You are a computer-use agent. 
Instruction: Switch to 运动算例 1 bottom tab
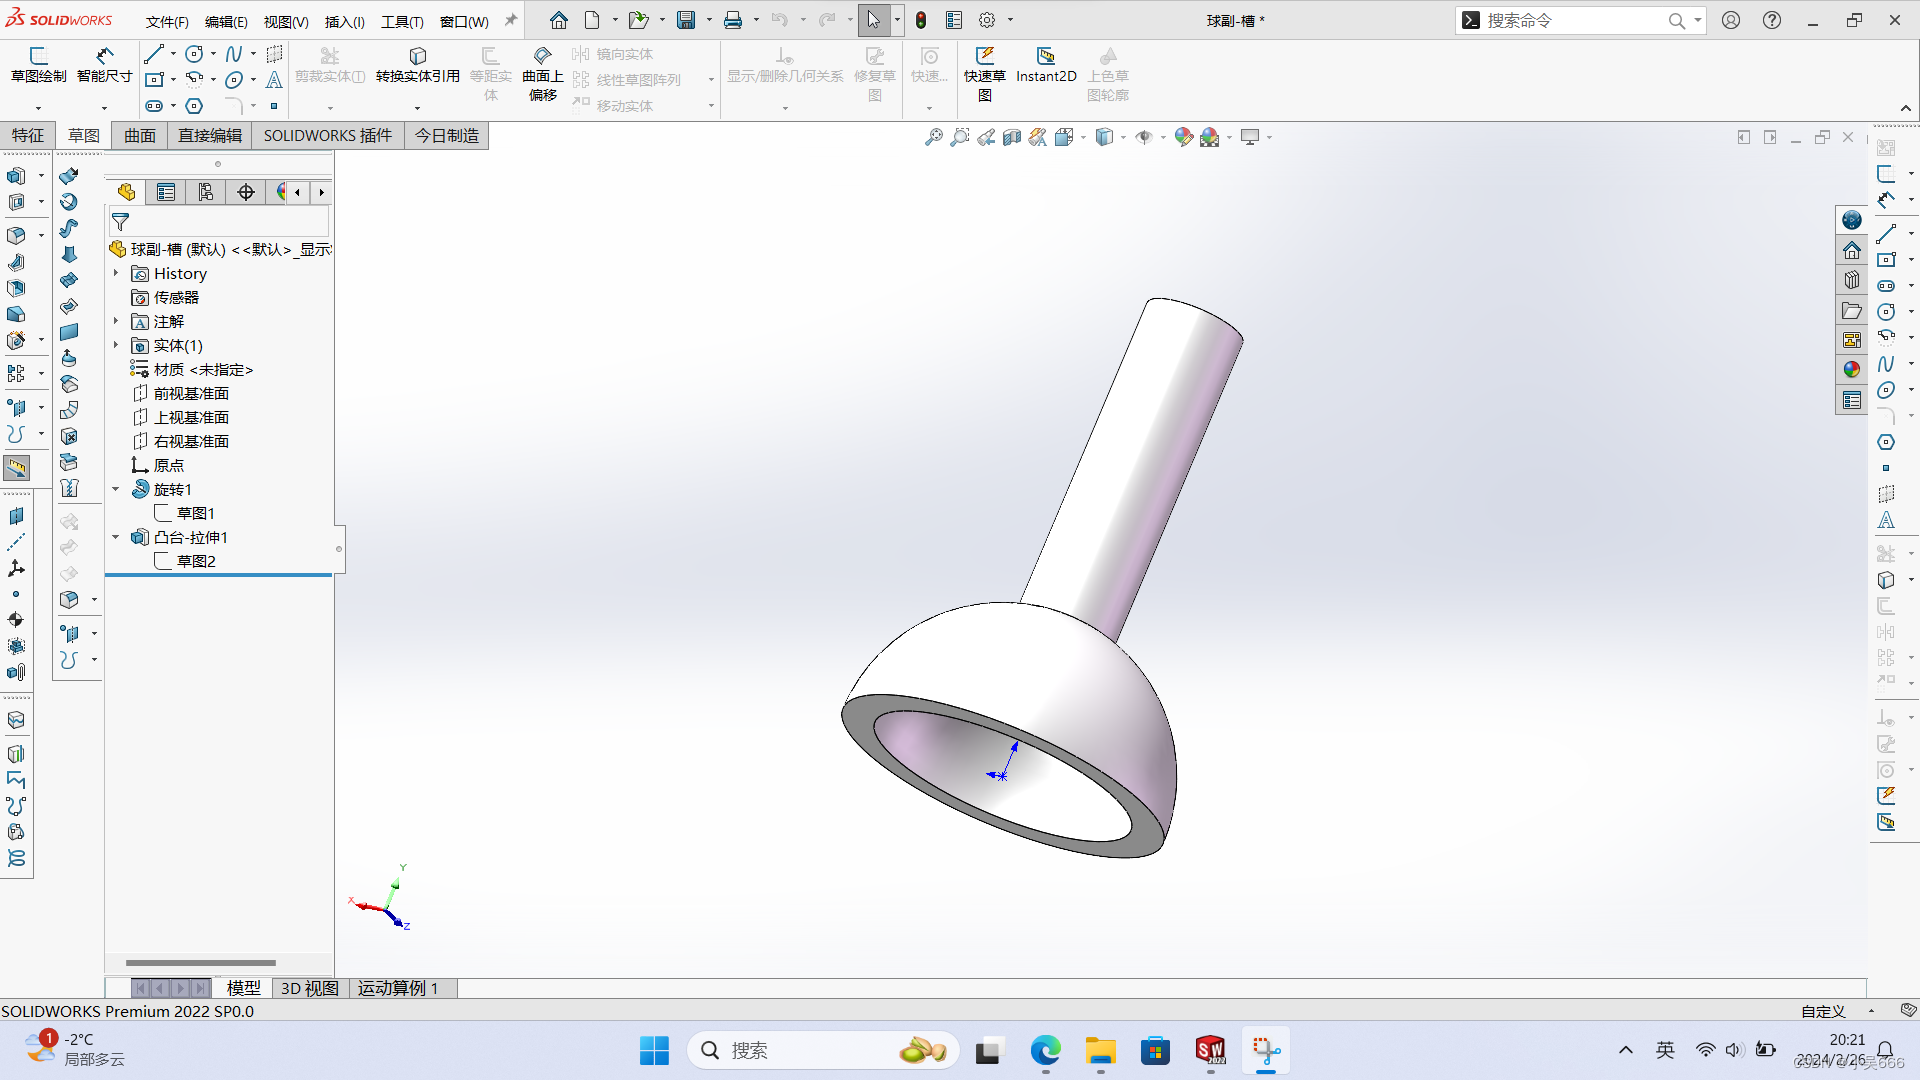point(398,988)
